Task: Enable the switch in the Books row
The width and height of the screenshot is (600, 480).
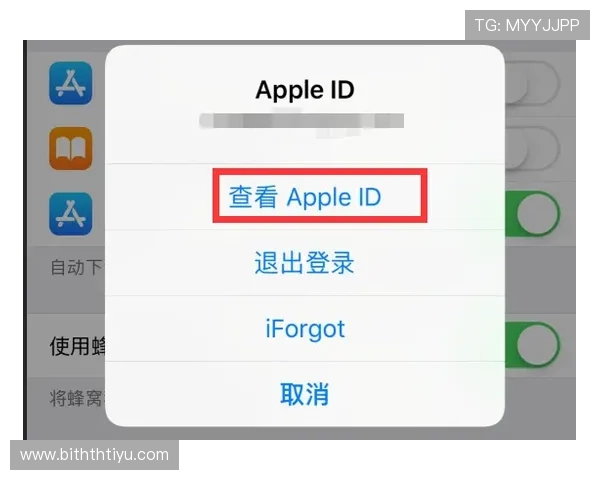Action: [533, 149]
